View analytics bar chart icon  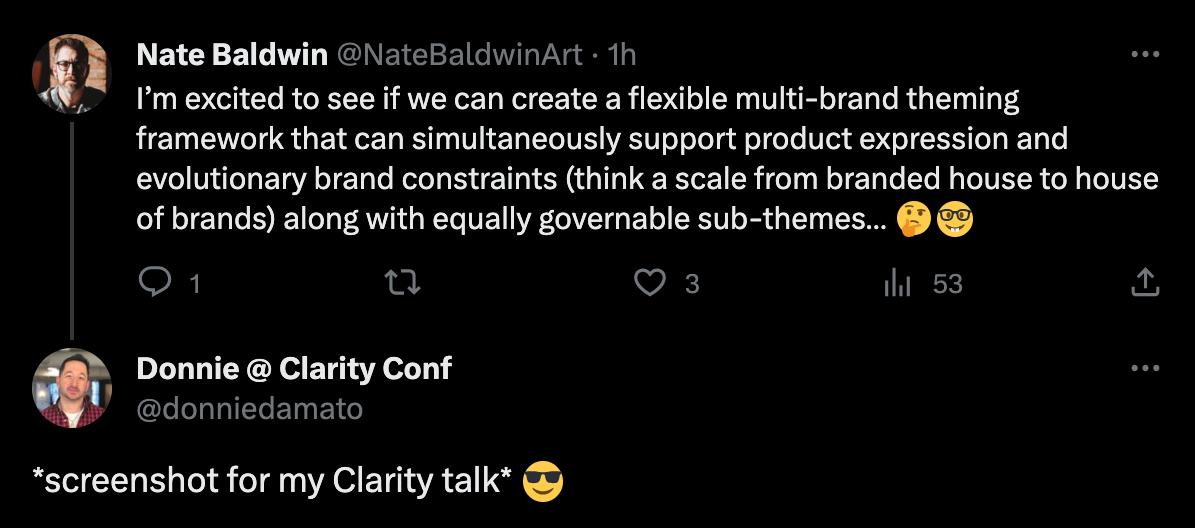897,283
